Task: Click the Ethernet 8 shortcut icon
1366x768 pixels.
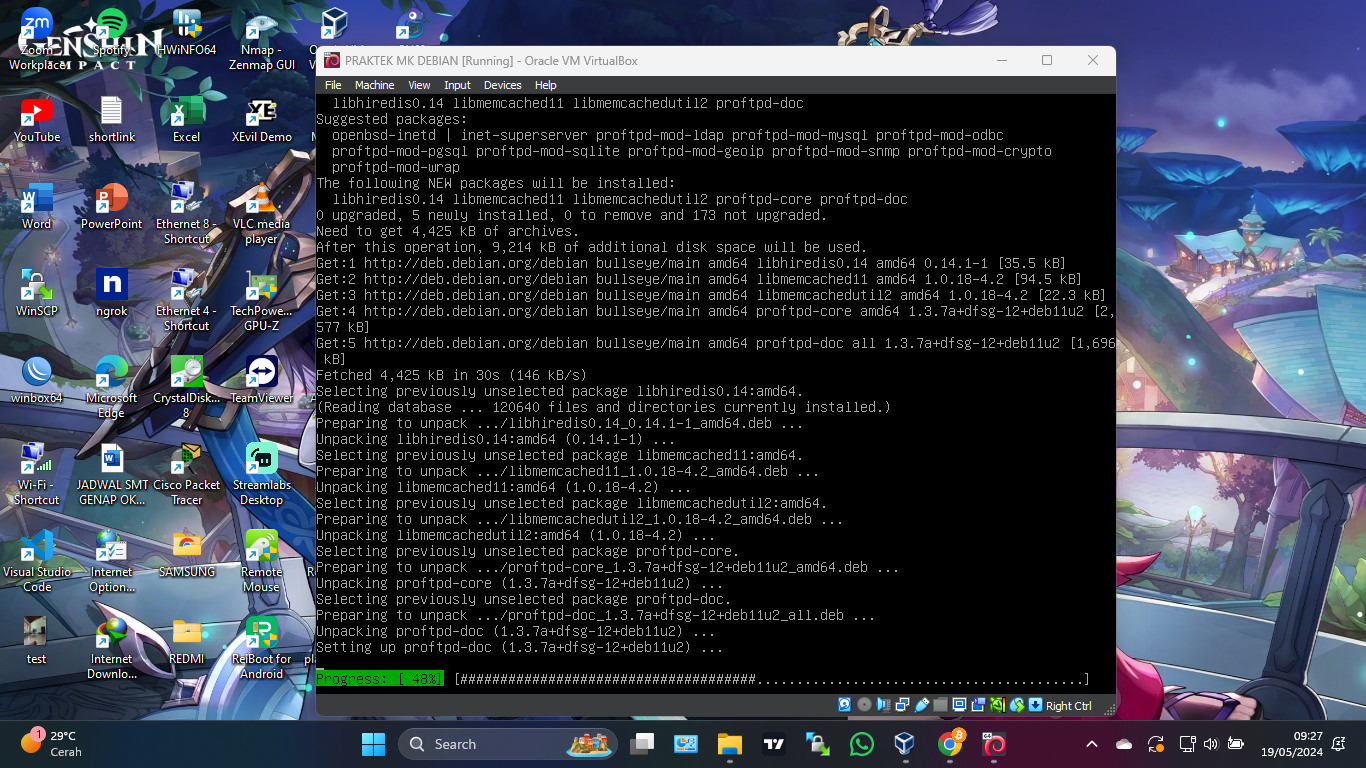Action: [186, 213]
